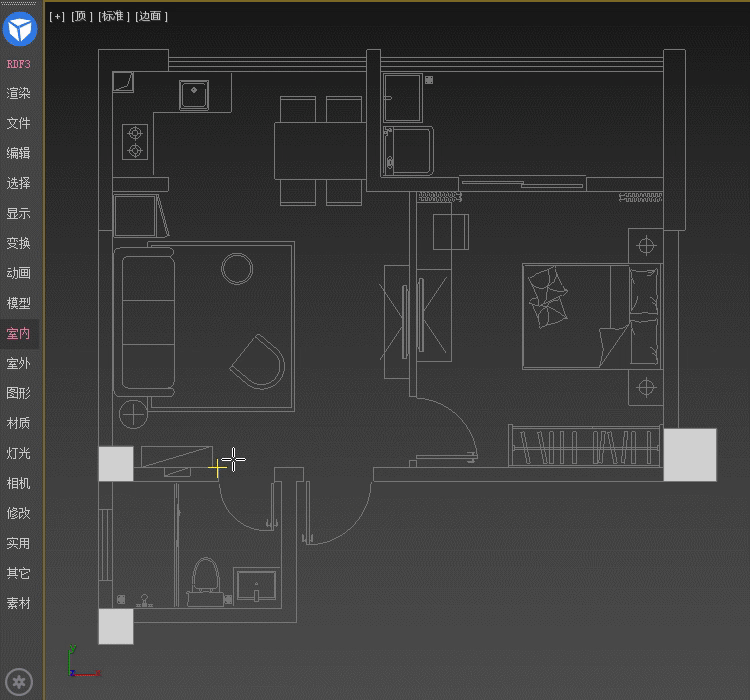Select the white column block beside the wardrobe
This screenshot has height=700, width=750.
pyautogui.click(x=690, y=455)
